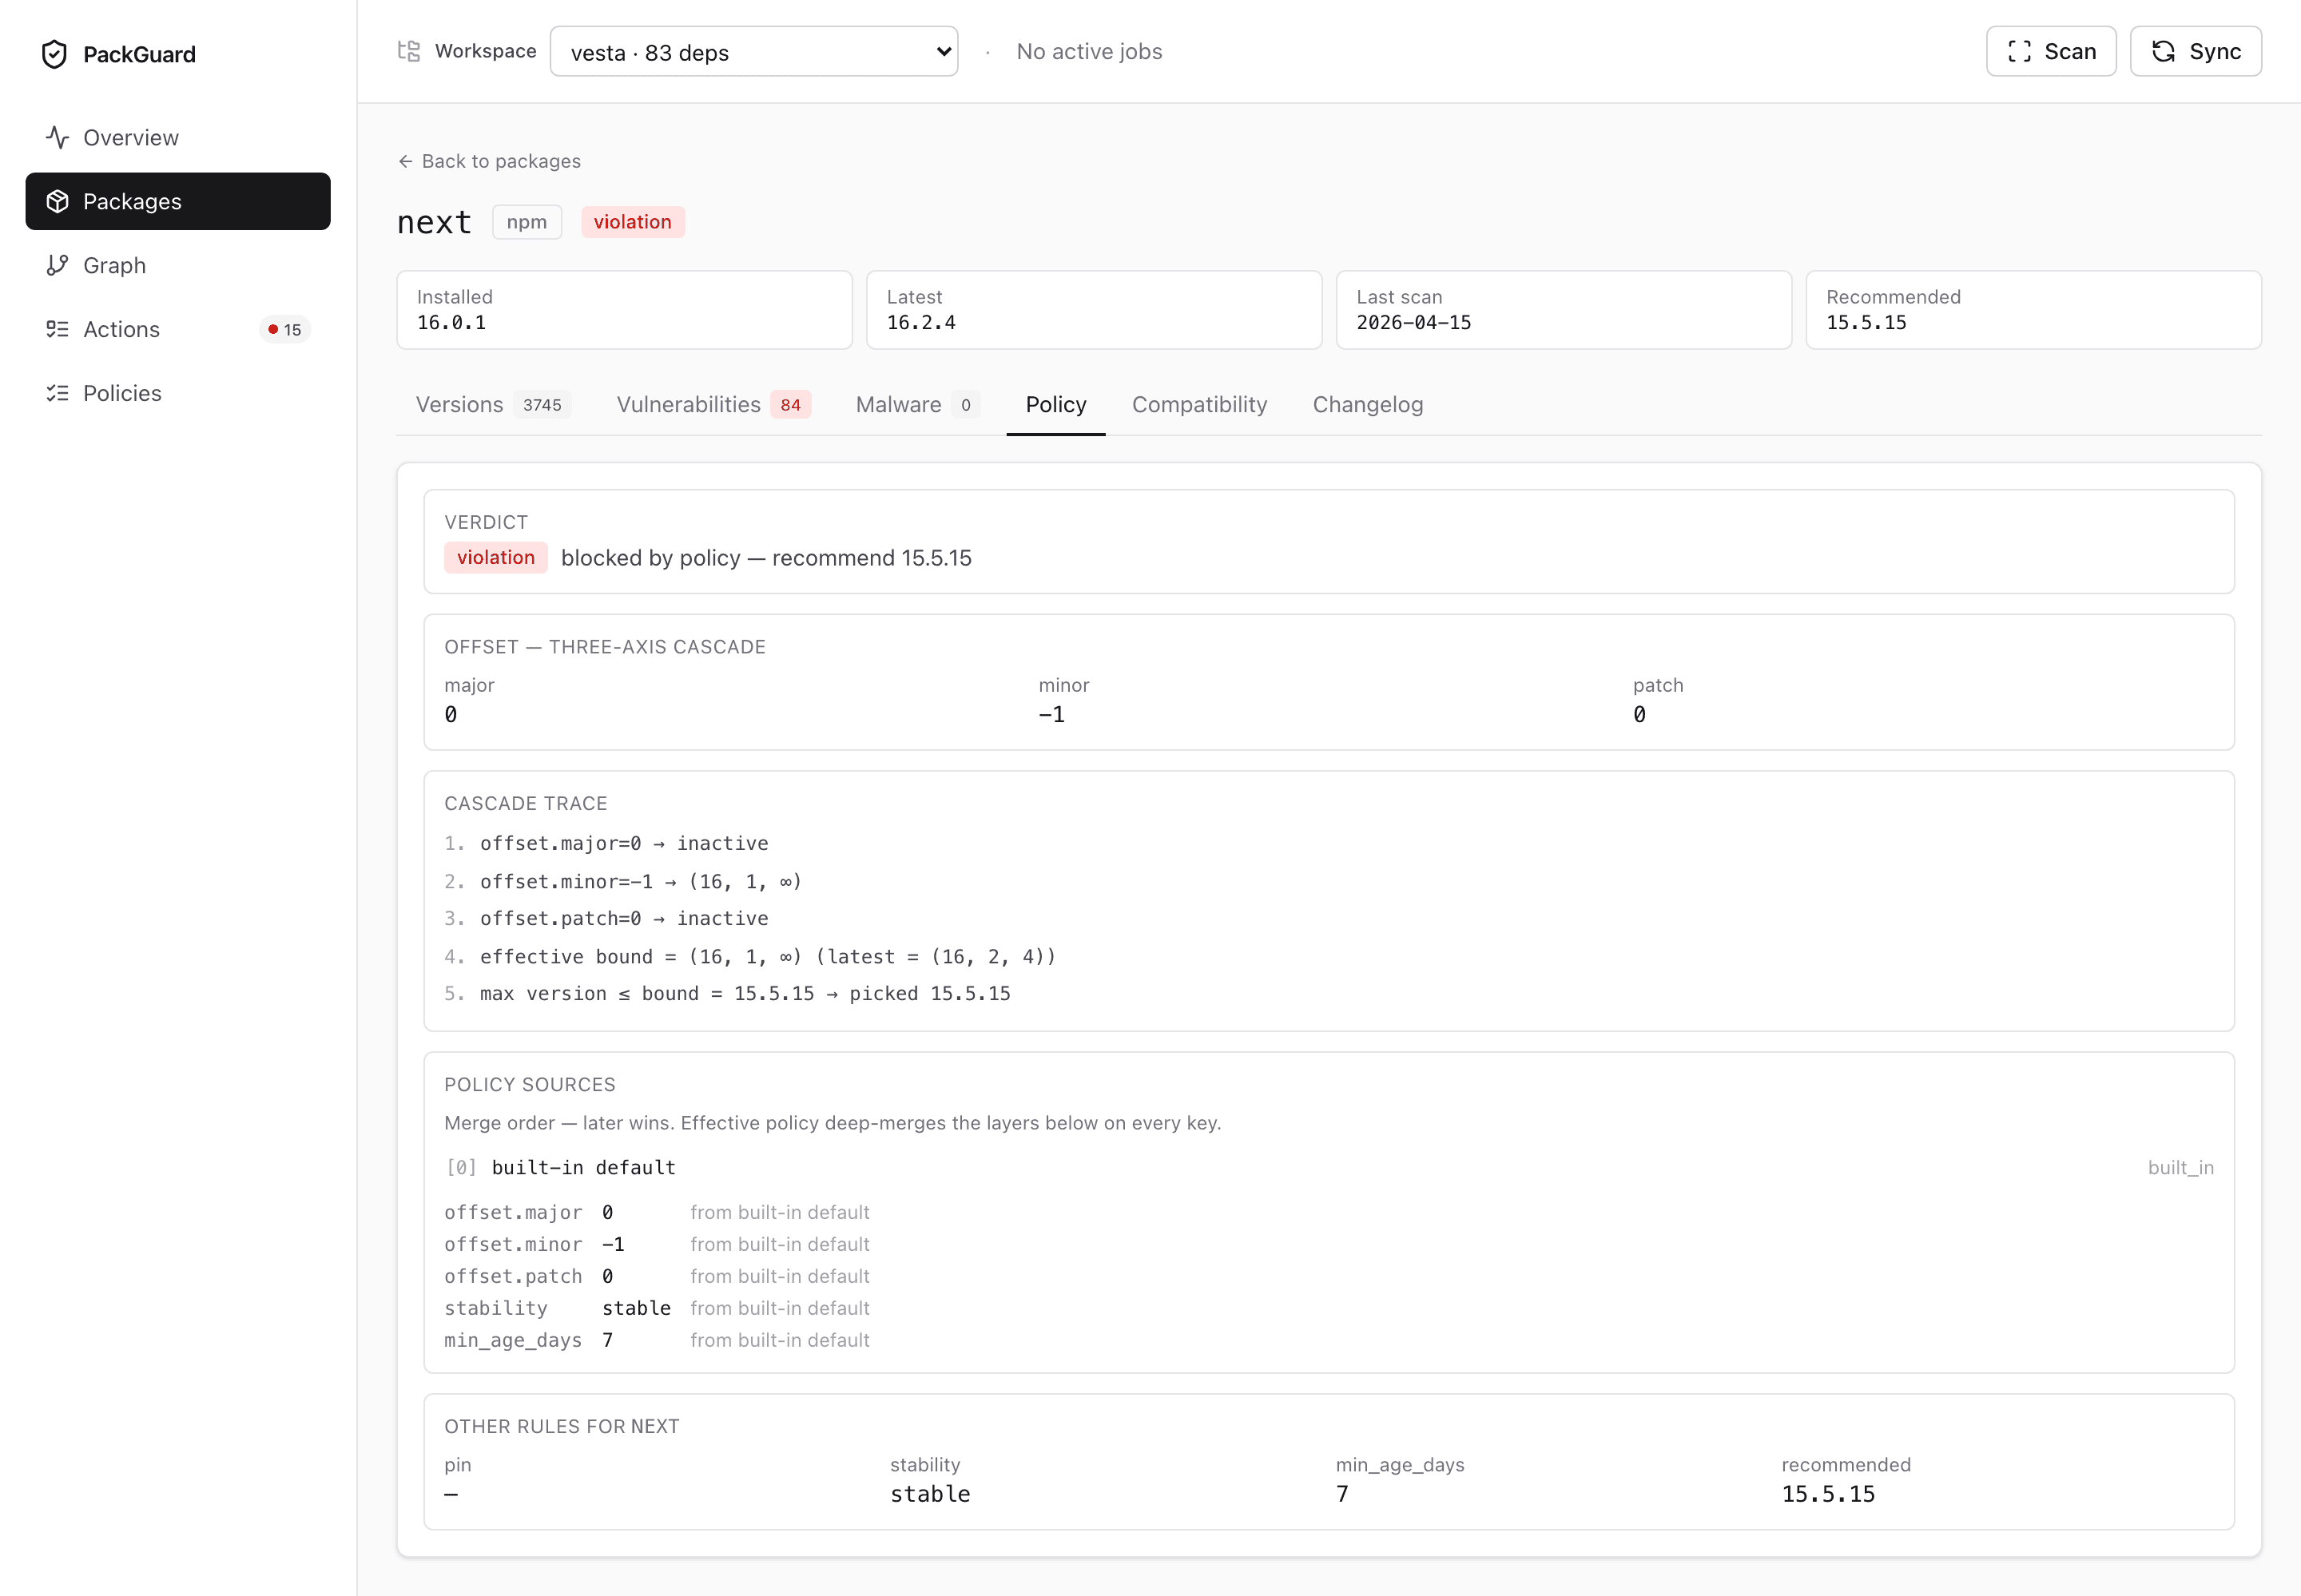Click the red 15 badge on Actions
Viewport: 2301px width, 1596px height.
tap(285, 329)
